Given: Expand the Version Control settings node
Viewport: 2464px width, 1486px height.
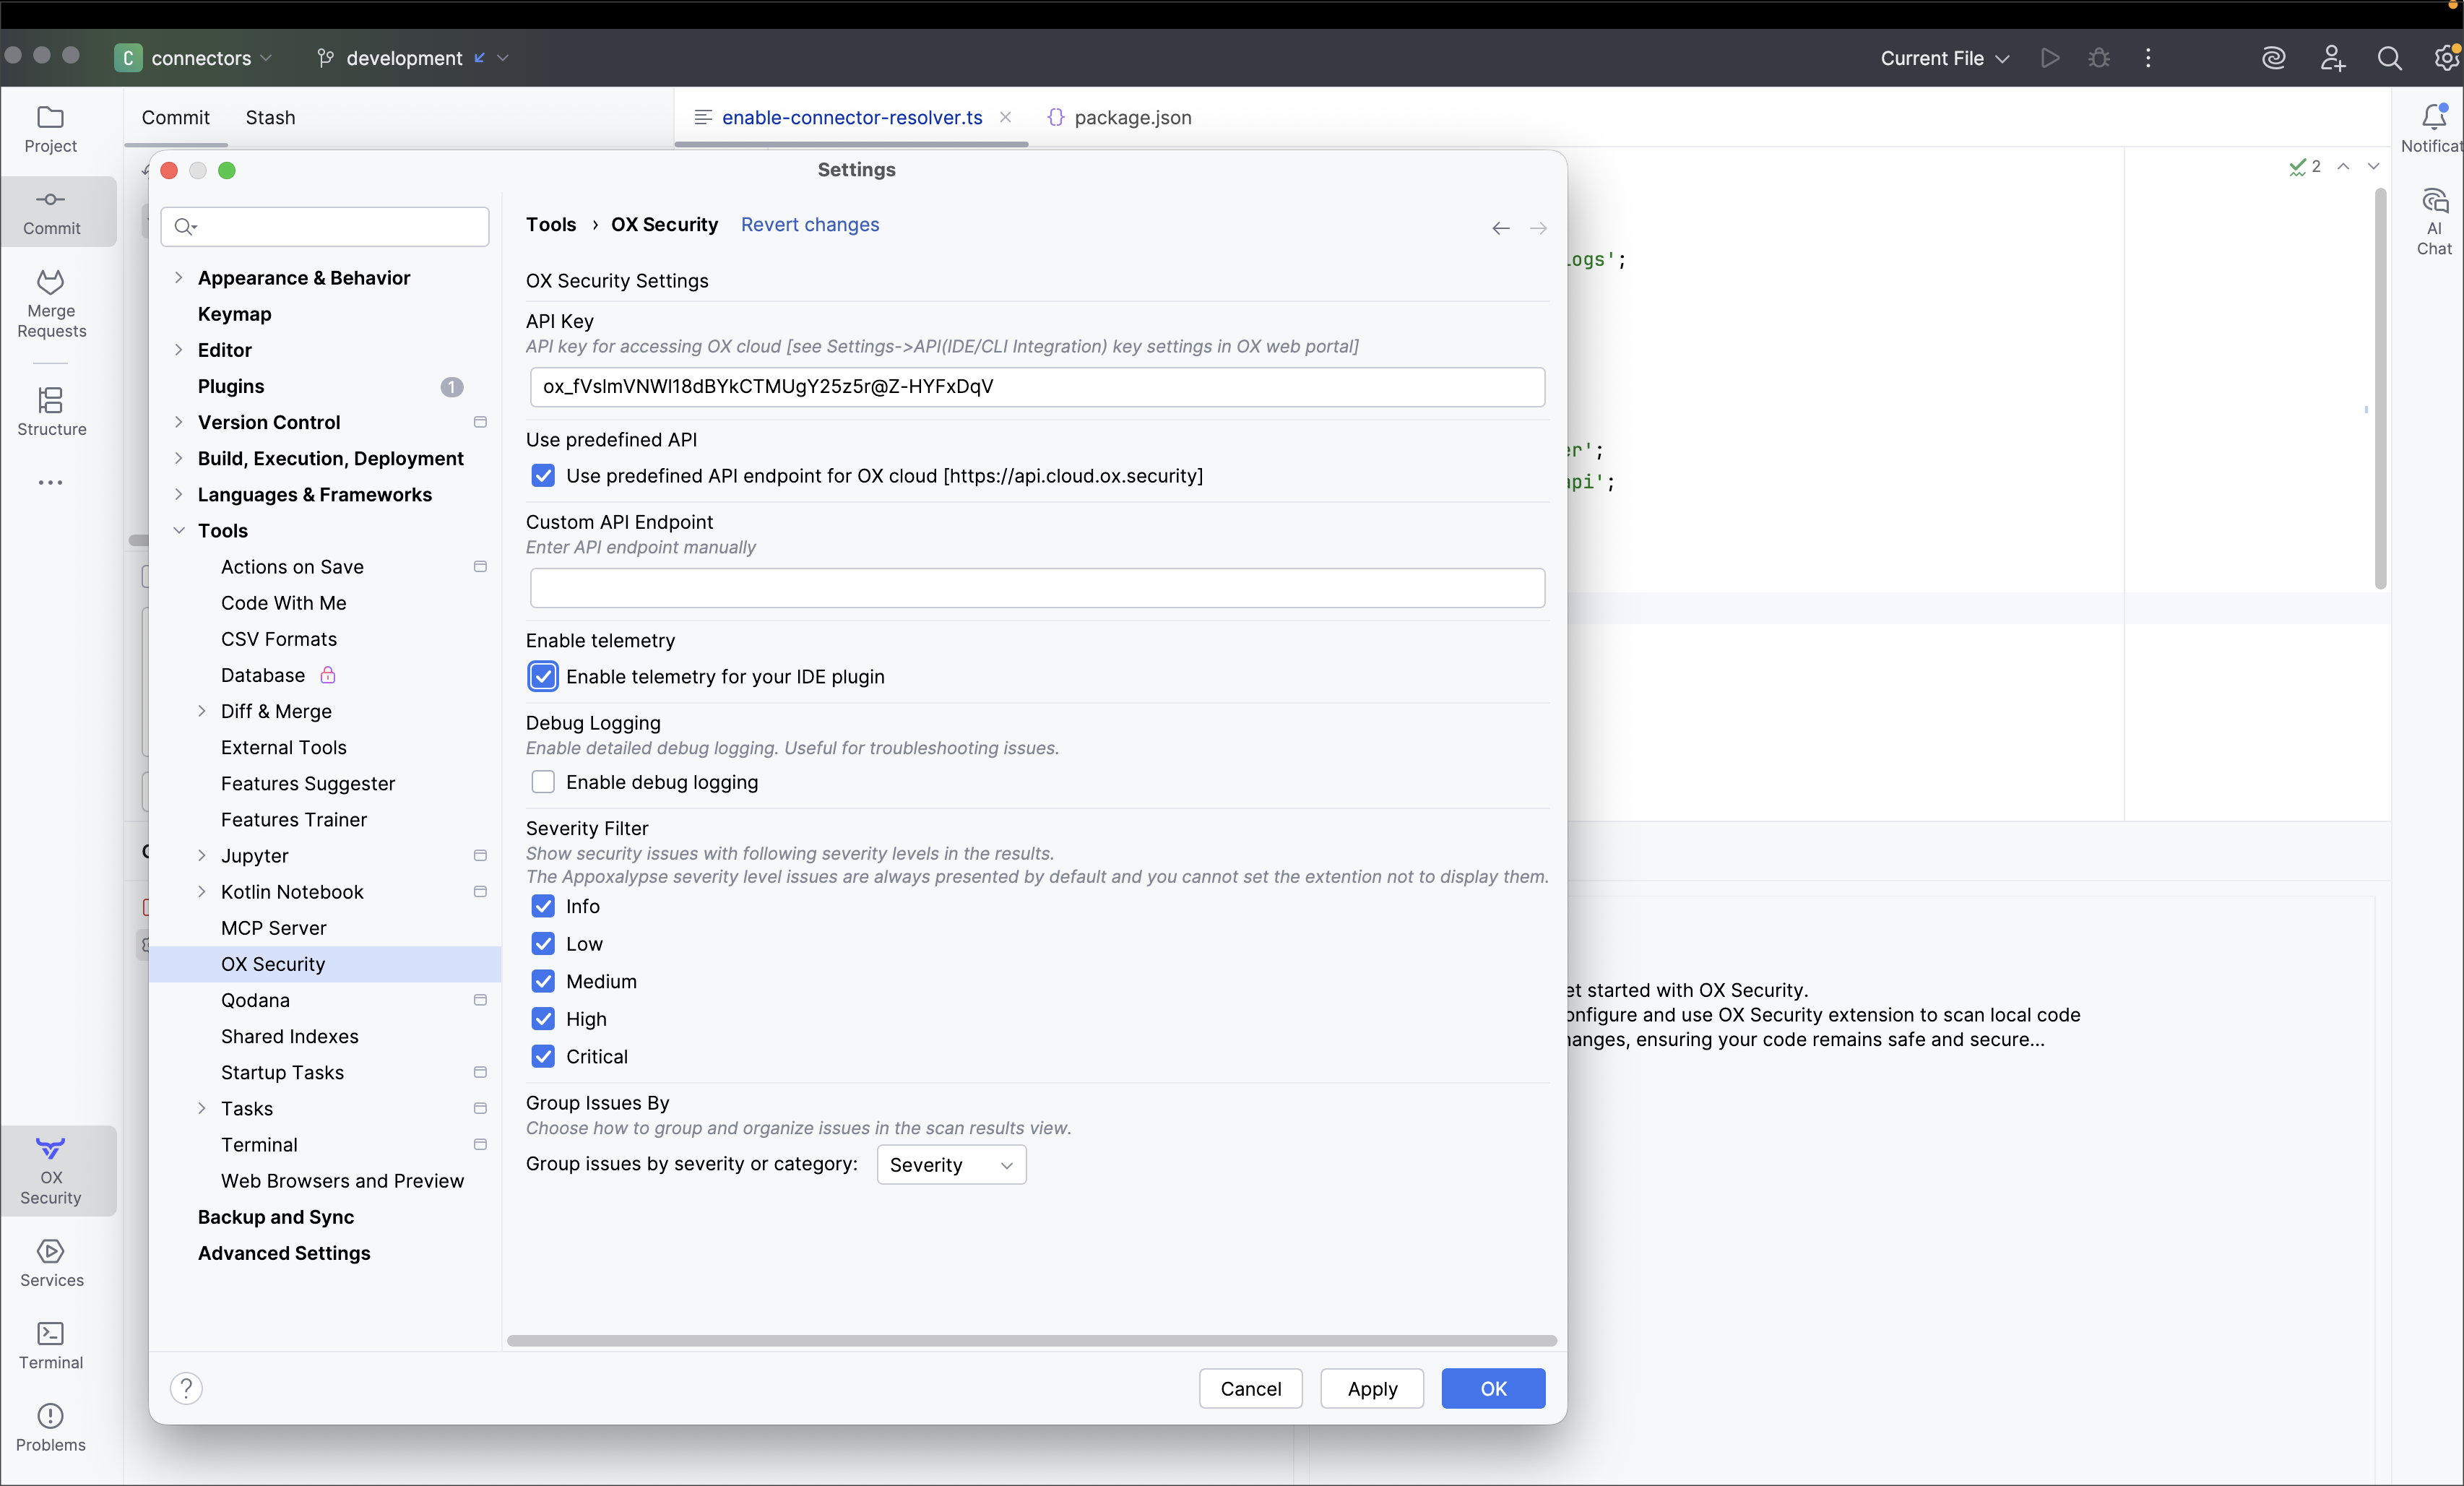Looking at the screenshot, I should coord(179,422).
